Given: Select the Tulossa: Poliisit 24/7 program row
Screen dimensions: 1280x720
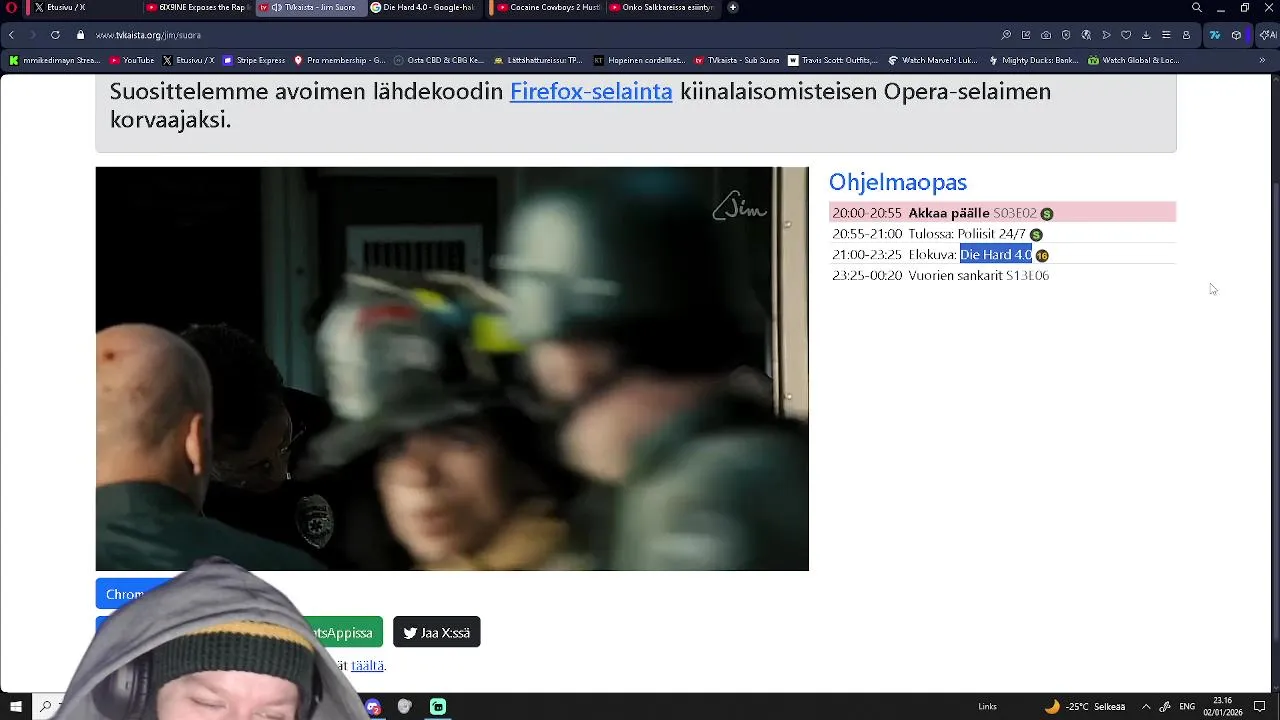Looking at the screenshot, I should point(1002,234).
